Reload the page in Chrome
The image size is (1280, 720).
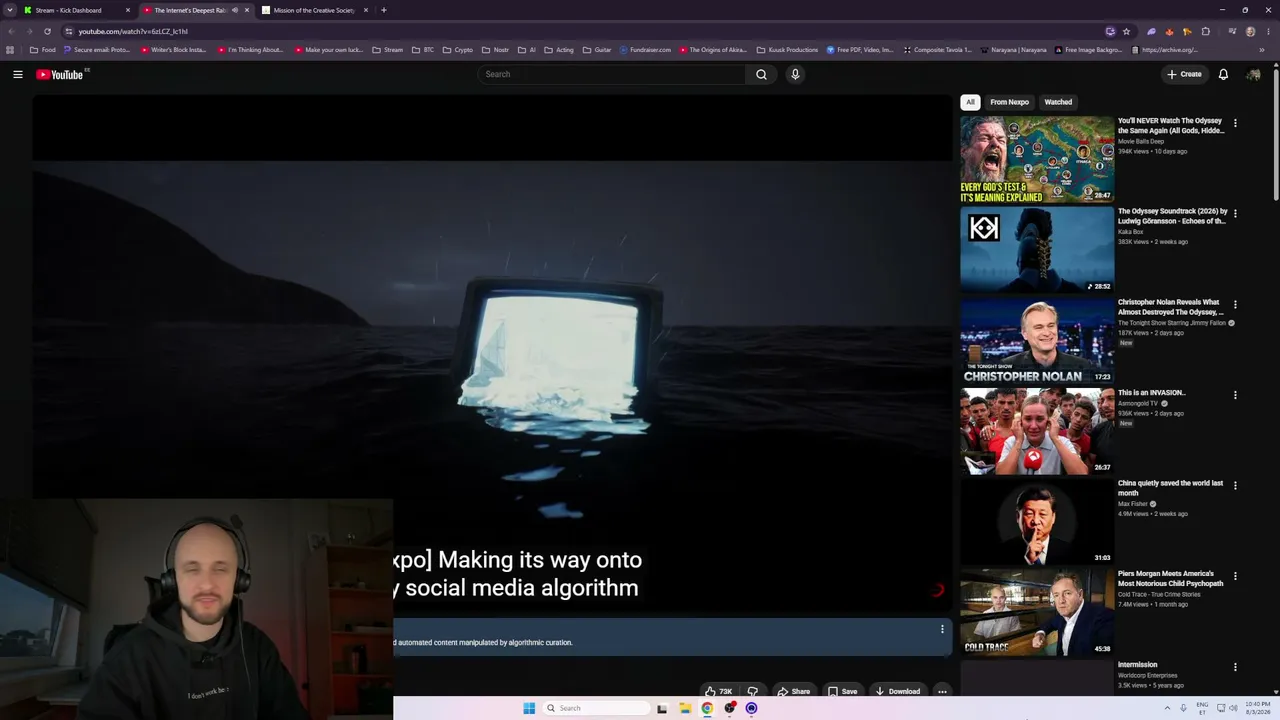point(47,31)
